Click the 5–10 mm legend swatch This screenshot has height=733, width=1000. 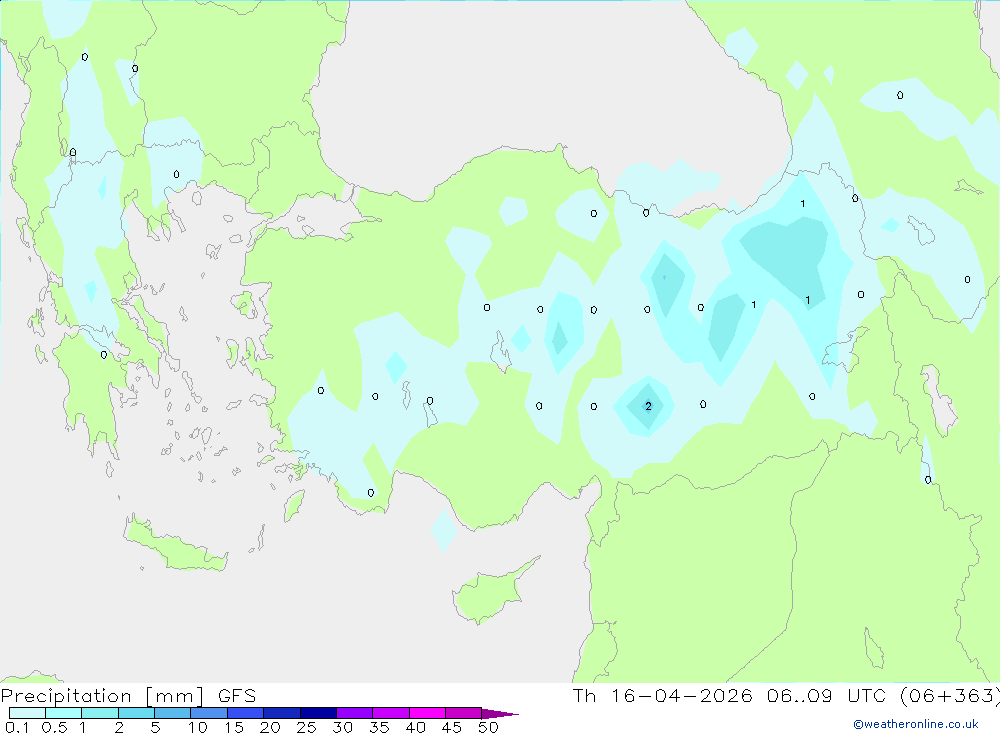tap(172, 713)
